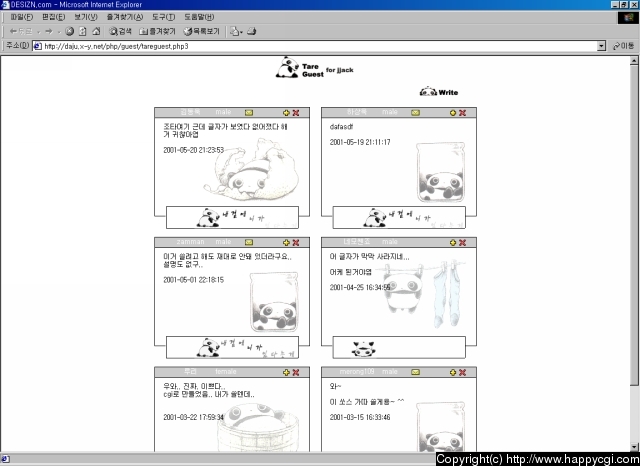Open the 즐겨찾기 favorites toolbar button

(x=157, y=31)
